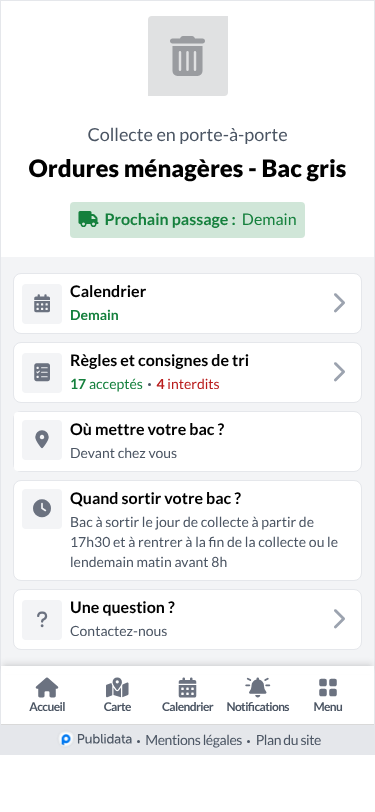This screenshot has height=812, width=375.
Task: Expand the Règles et consignes chevron
Action: [339, 372]
